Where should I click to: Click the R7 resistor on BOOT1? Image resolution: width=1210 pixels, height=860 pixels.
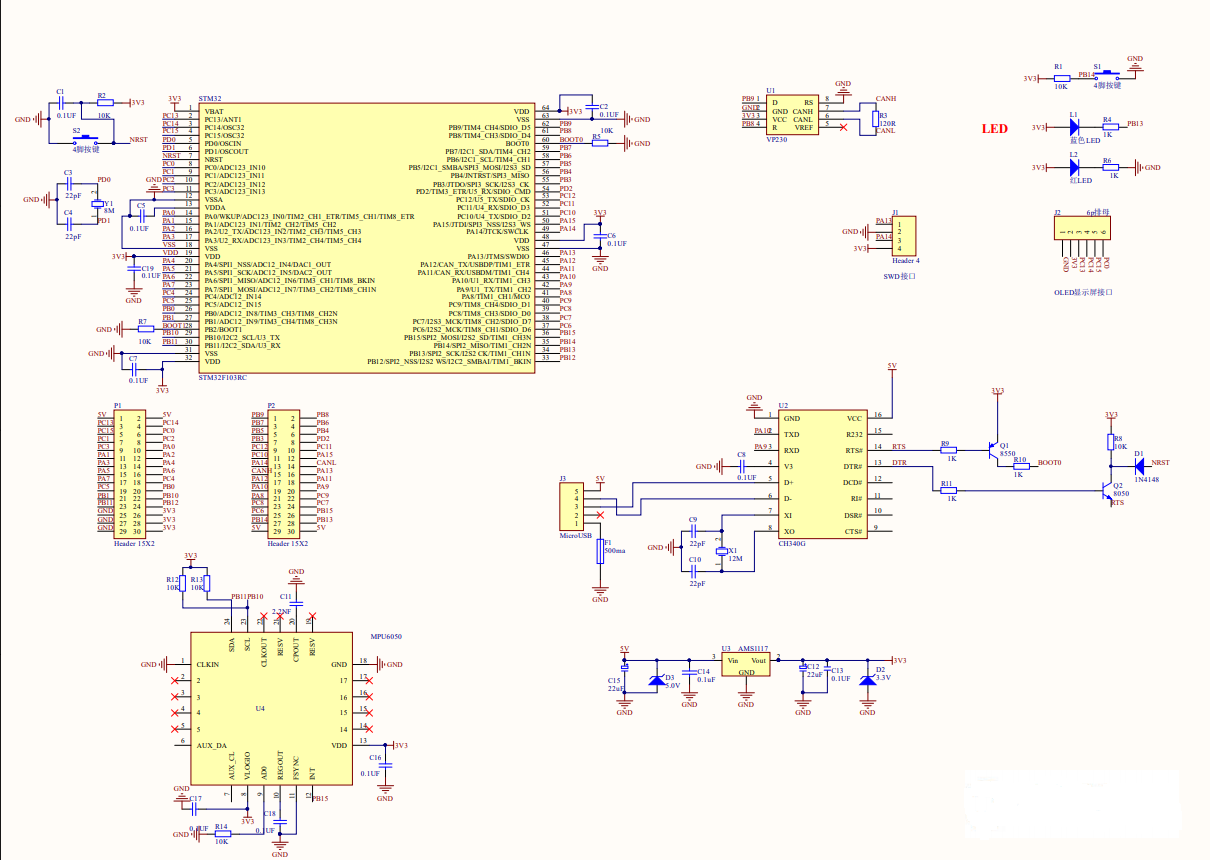click(x=146, y=328)
